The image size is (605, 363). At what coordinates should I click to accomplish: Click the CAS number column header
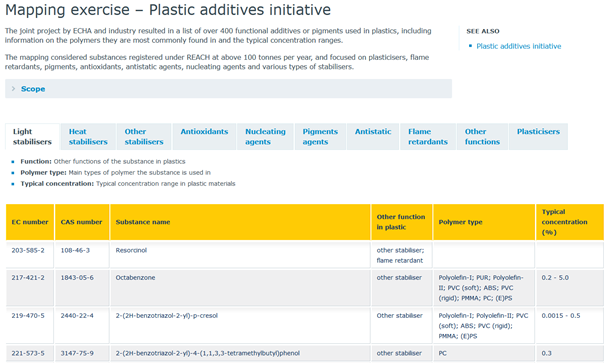(x=82, y=222)
